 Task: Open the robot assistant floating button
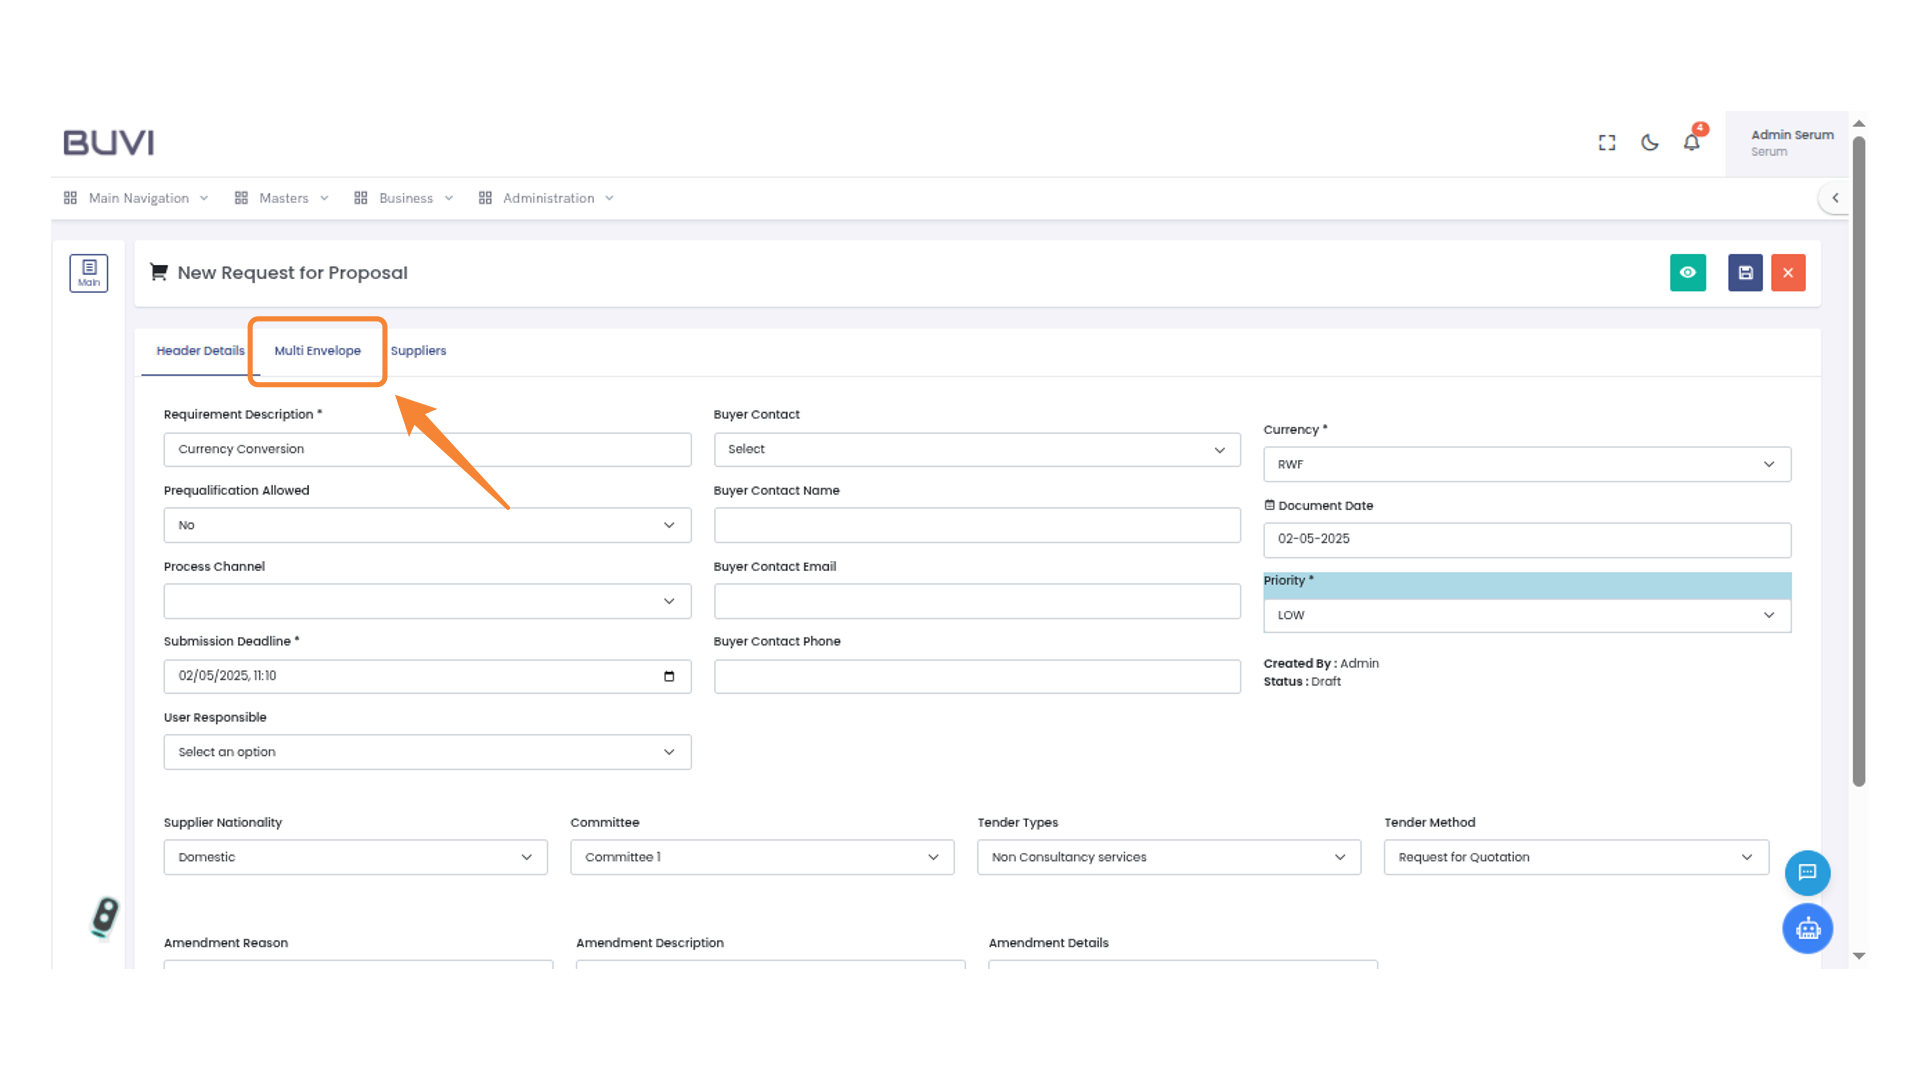pos(1807,929)
